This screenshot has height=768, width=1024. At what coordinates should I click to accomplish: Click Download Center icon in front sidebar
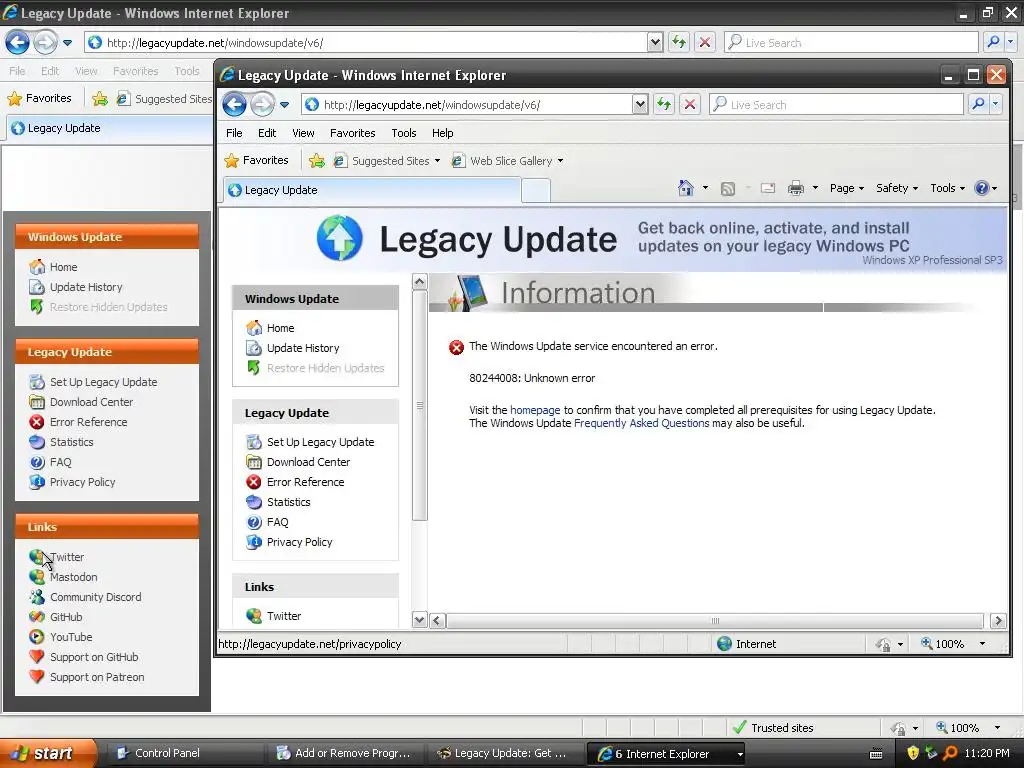coord(254,462)
